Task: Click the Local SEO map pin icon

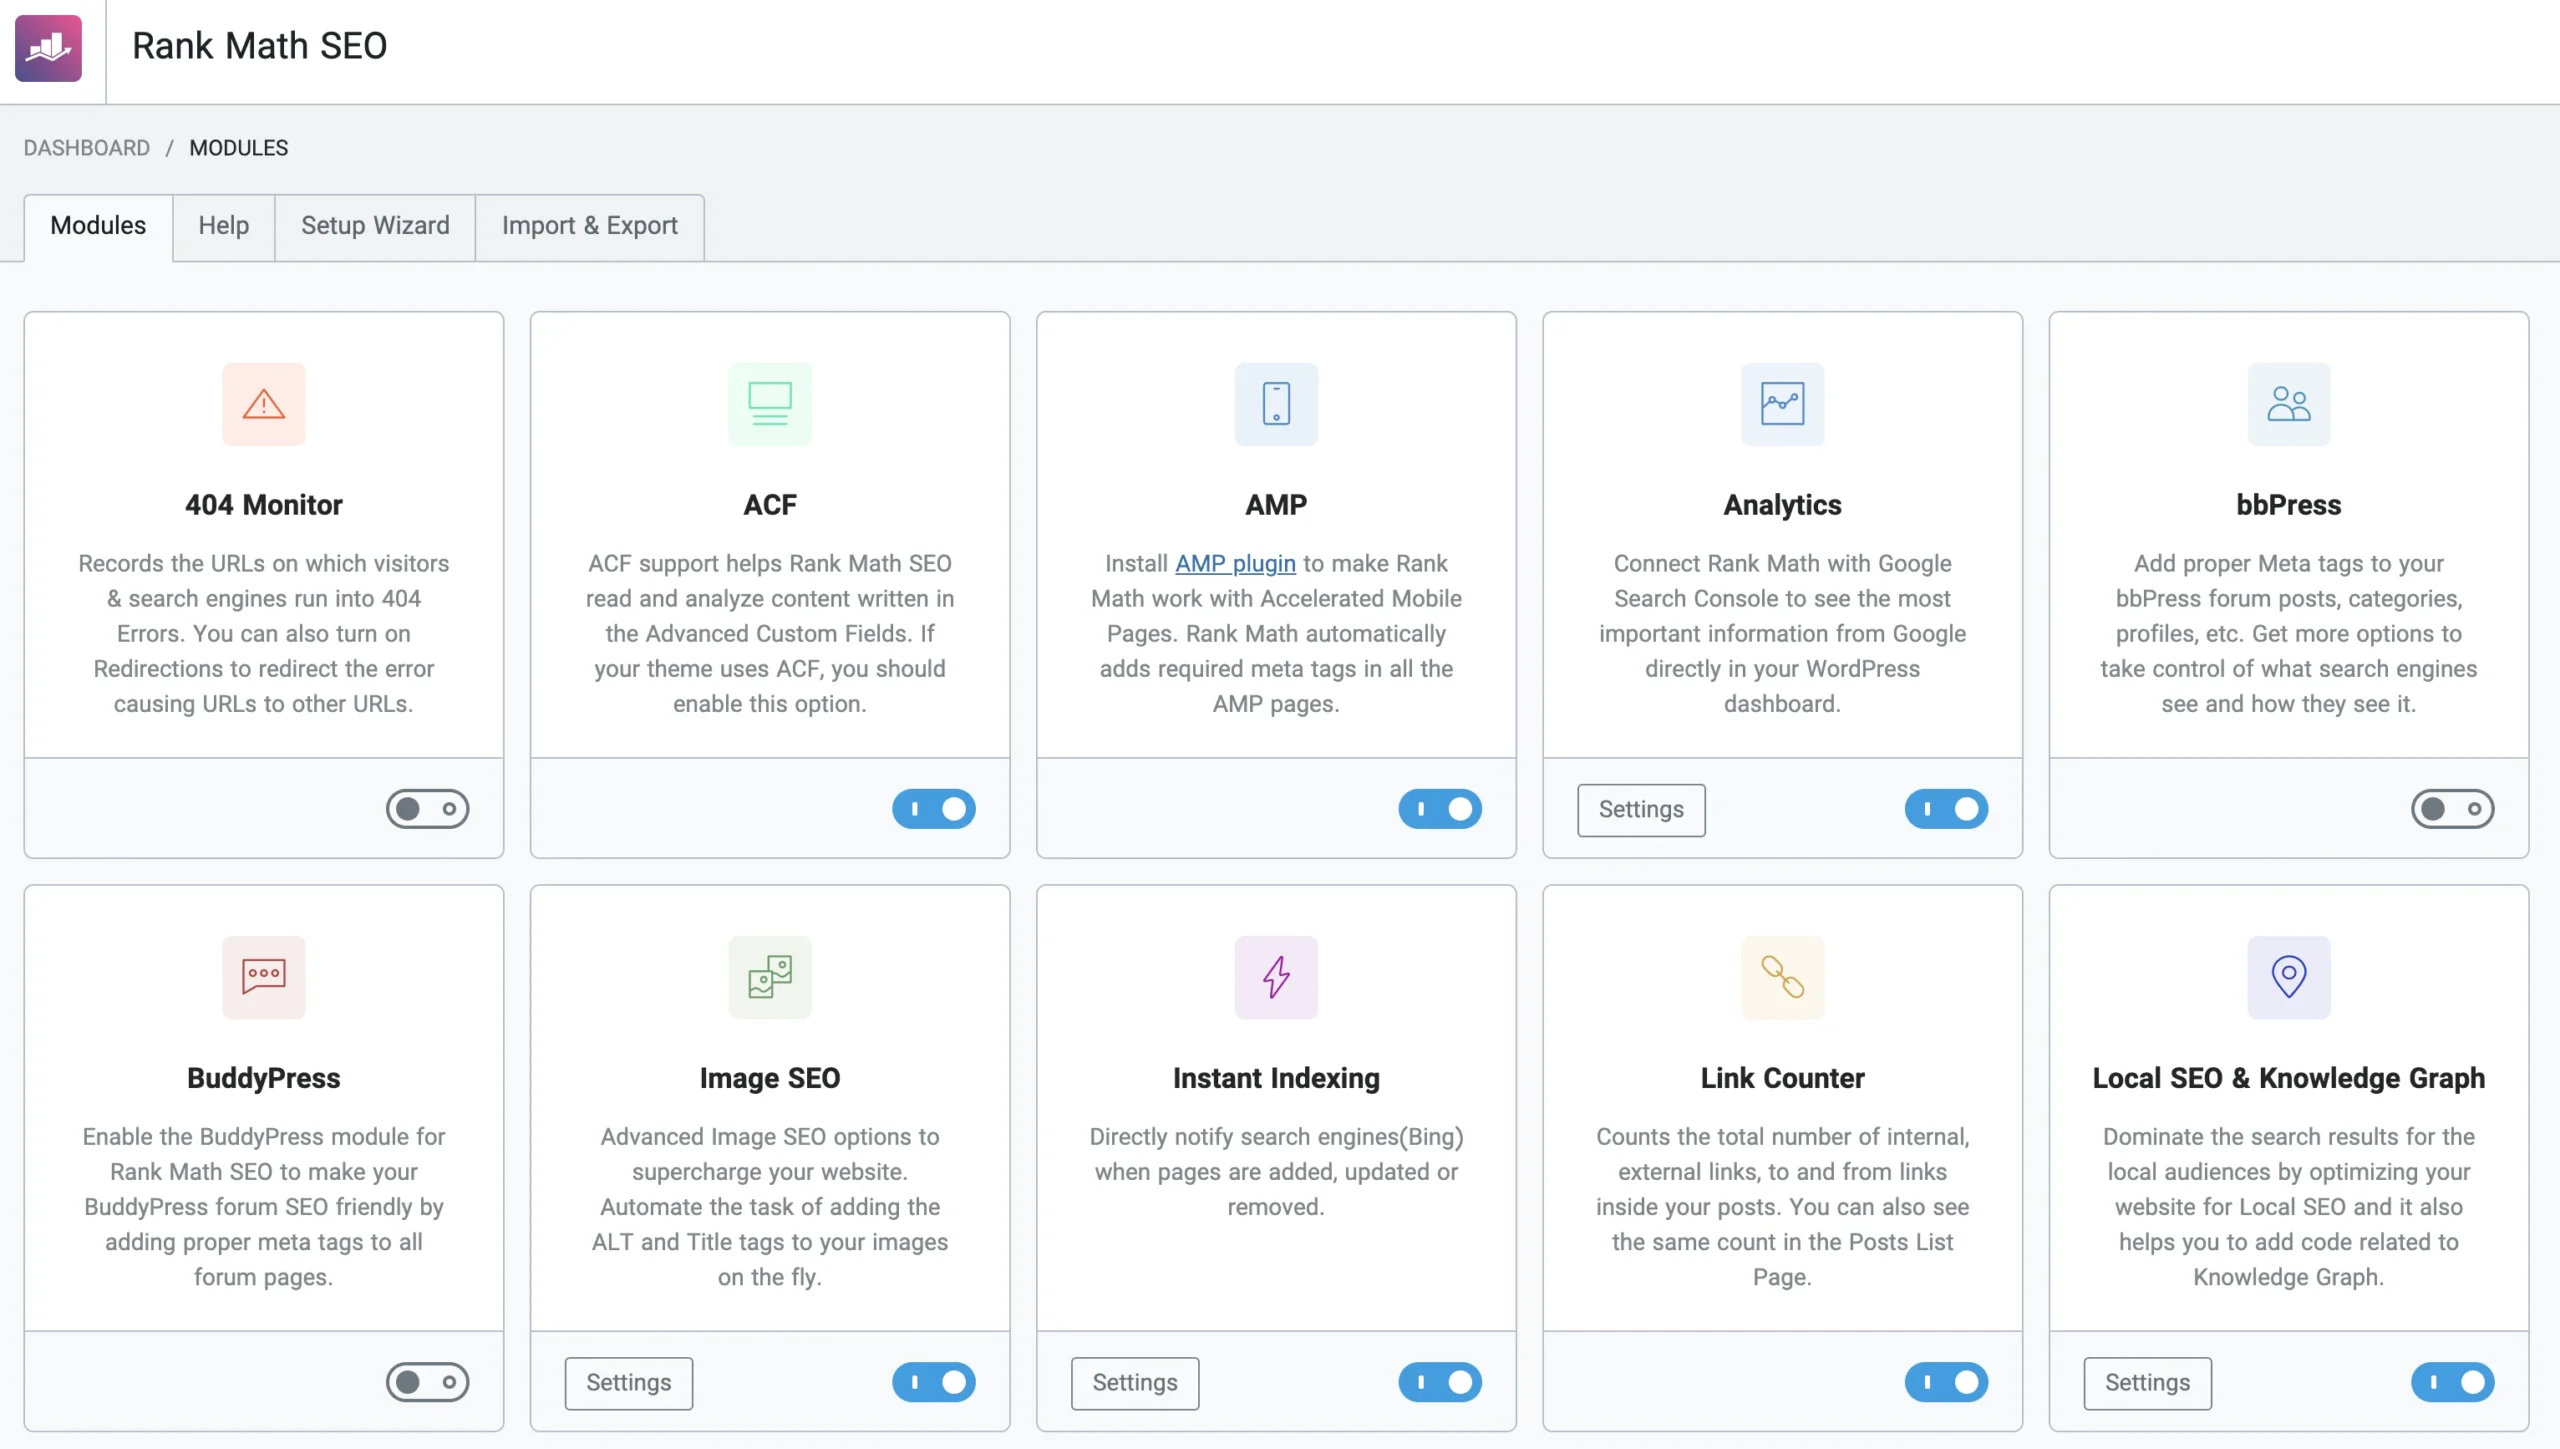Action: (x=2288, y=977)
